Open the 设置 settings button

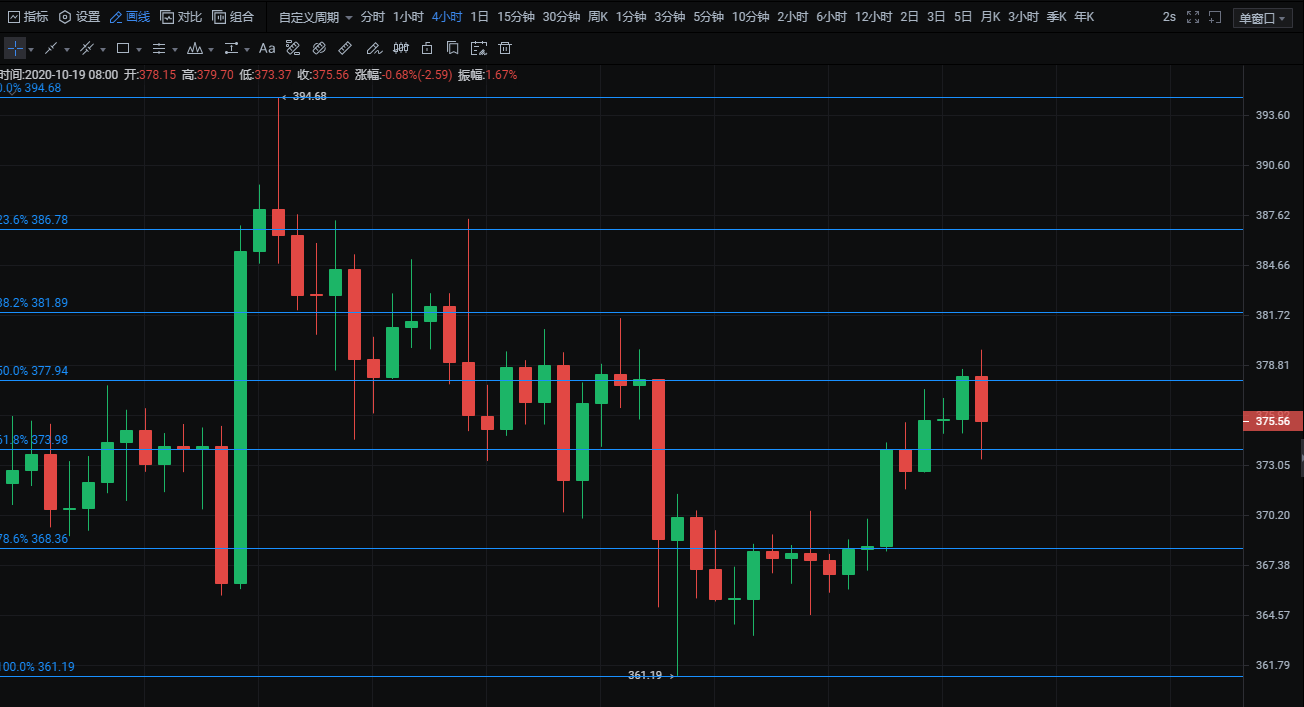pyautogui.click(x=80, y=17)
